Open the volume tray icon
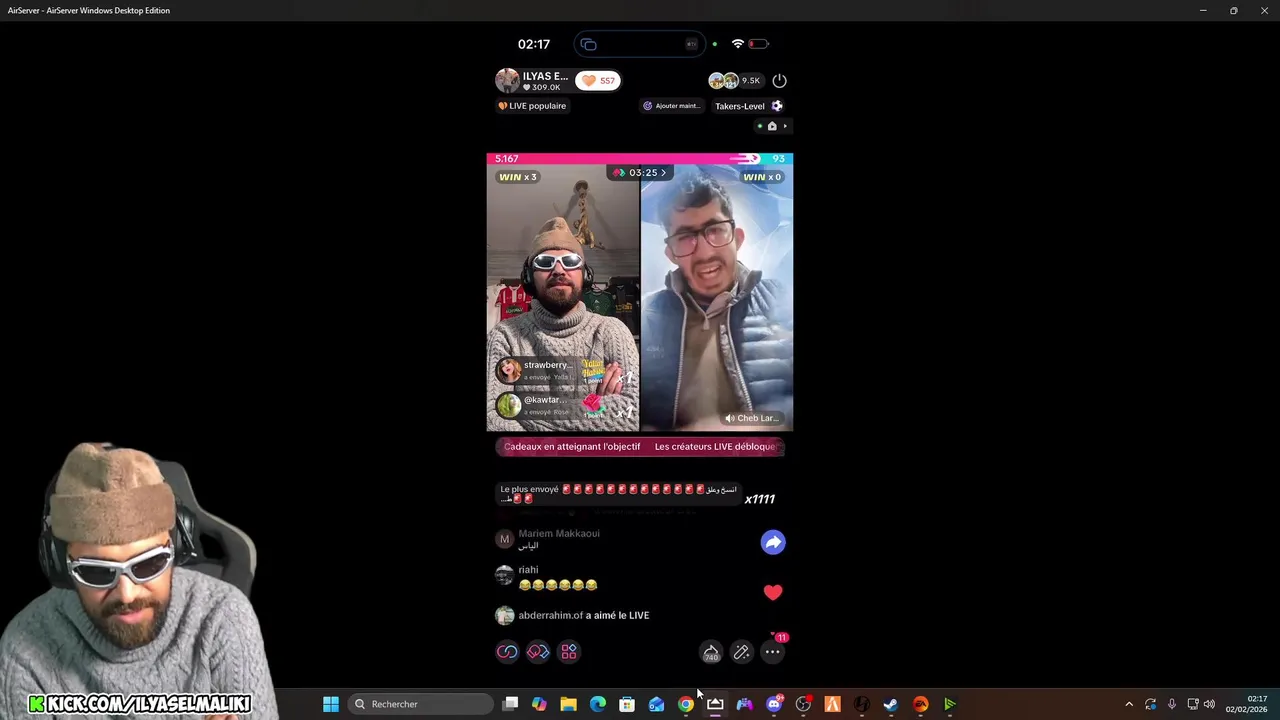The width and height of the screenshot is (1280, 720). pos(1209,704)
